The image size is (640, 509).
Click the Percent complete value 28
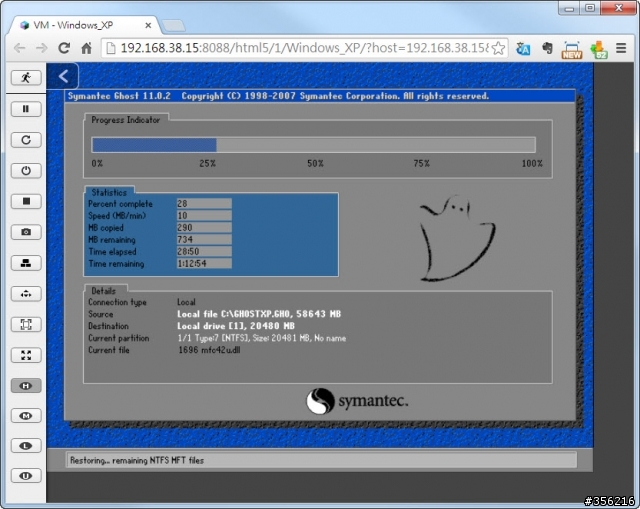[x=204, y=204]
